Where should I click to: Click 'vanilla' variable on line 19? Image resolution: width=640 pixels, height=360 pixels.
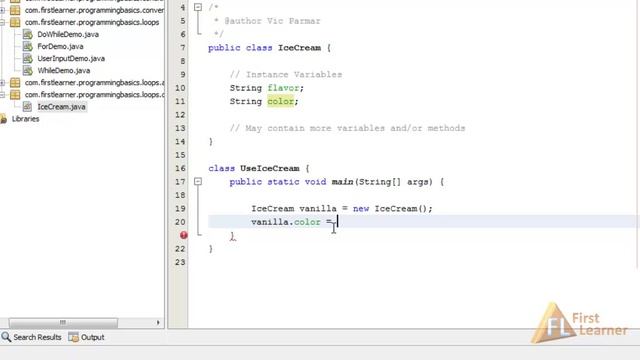(x=318, y=209)
